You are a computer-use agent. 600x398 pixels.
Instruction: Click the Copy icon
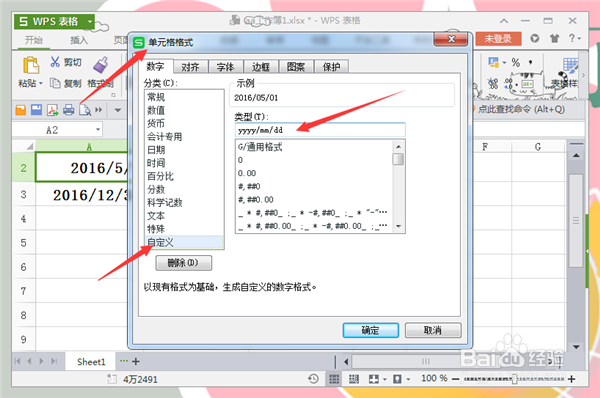pos(55,83)
